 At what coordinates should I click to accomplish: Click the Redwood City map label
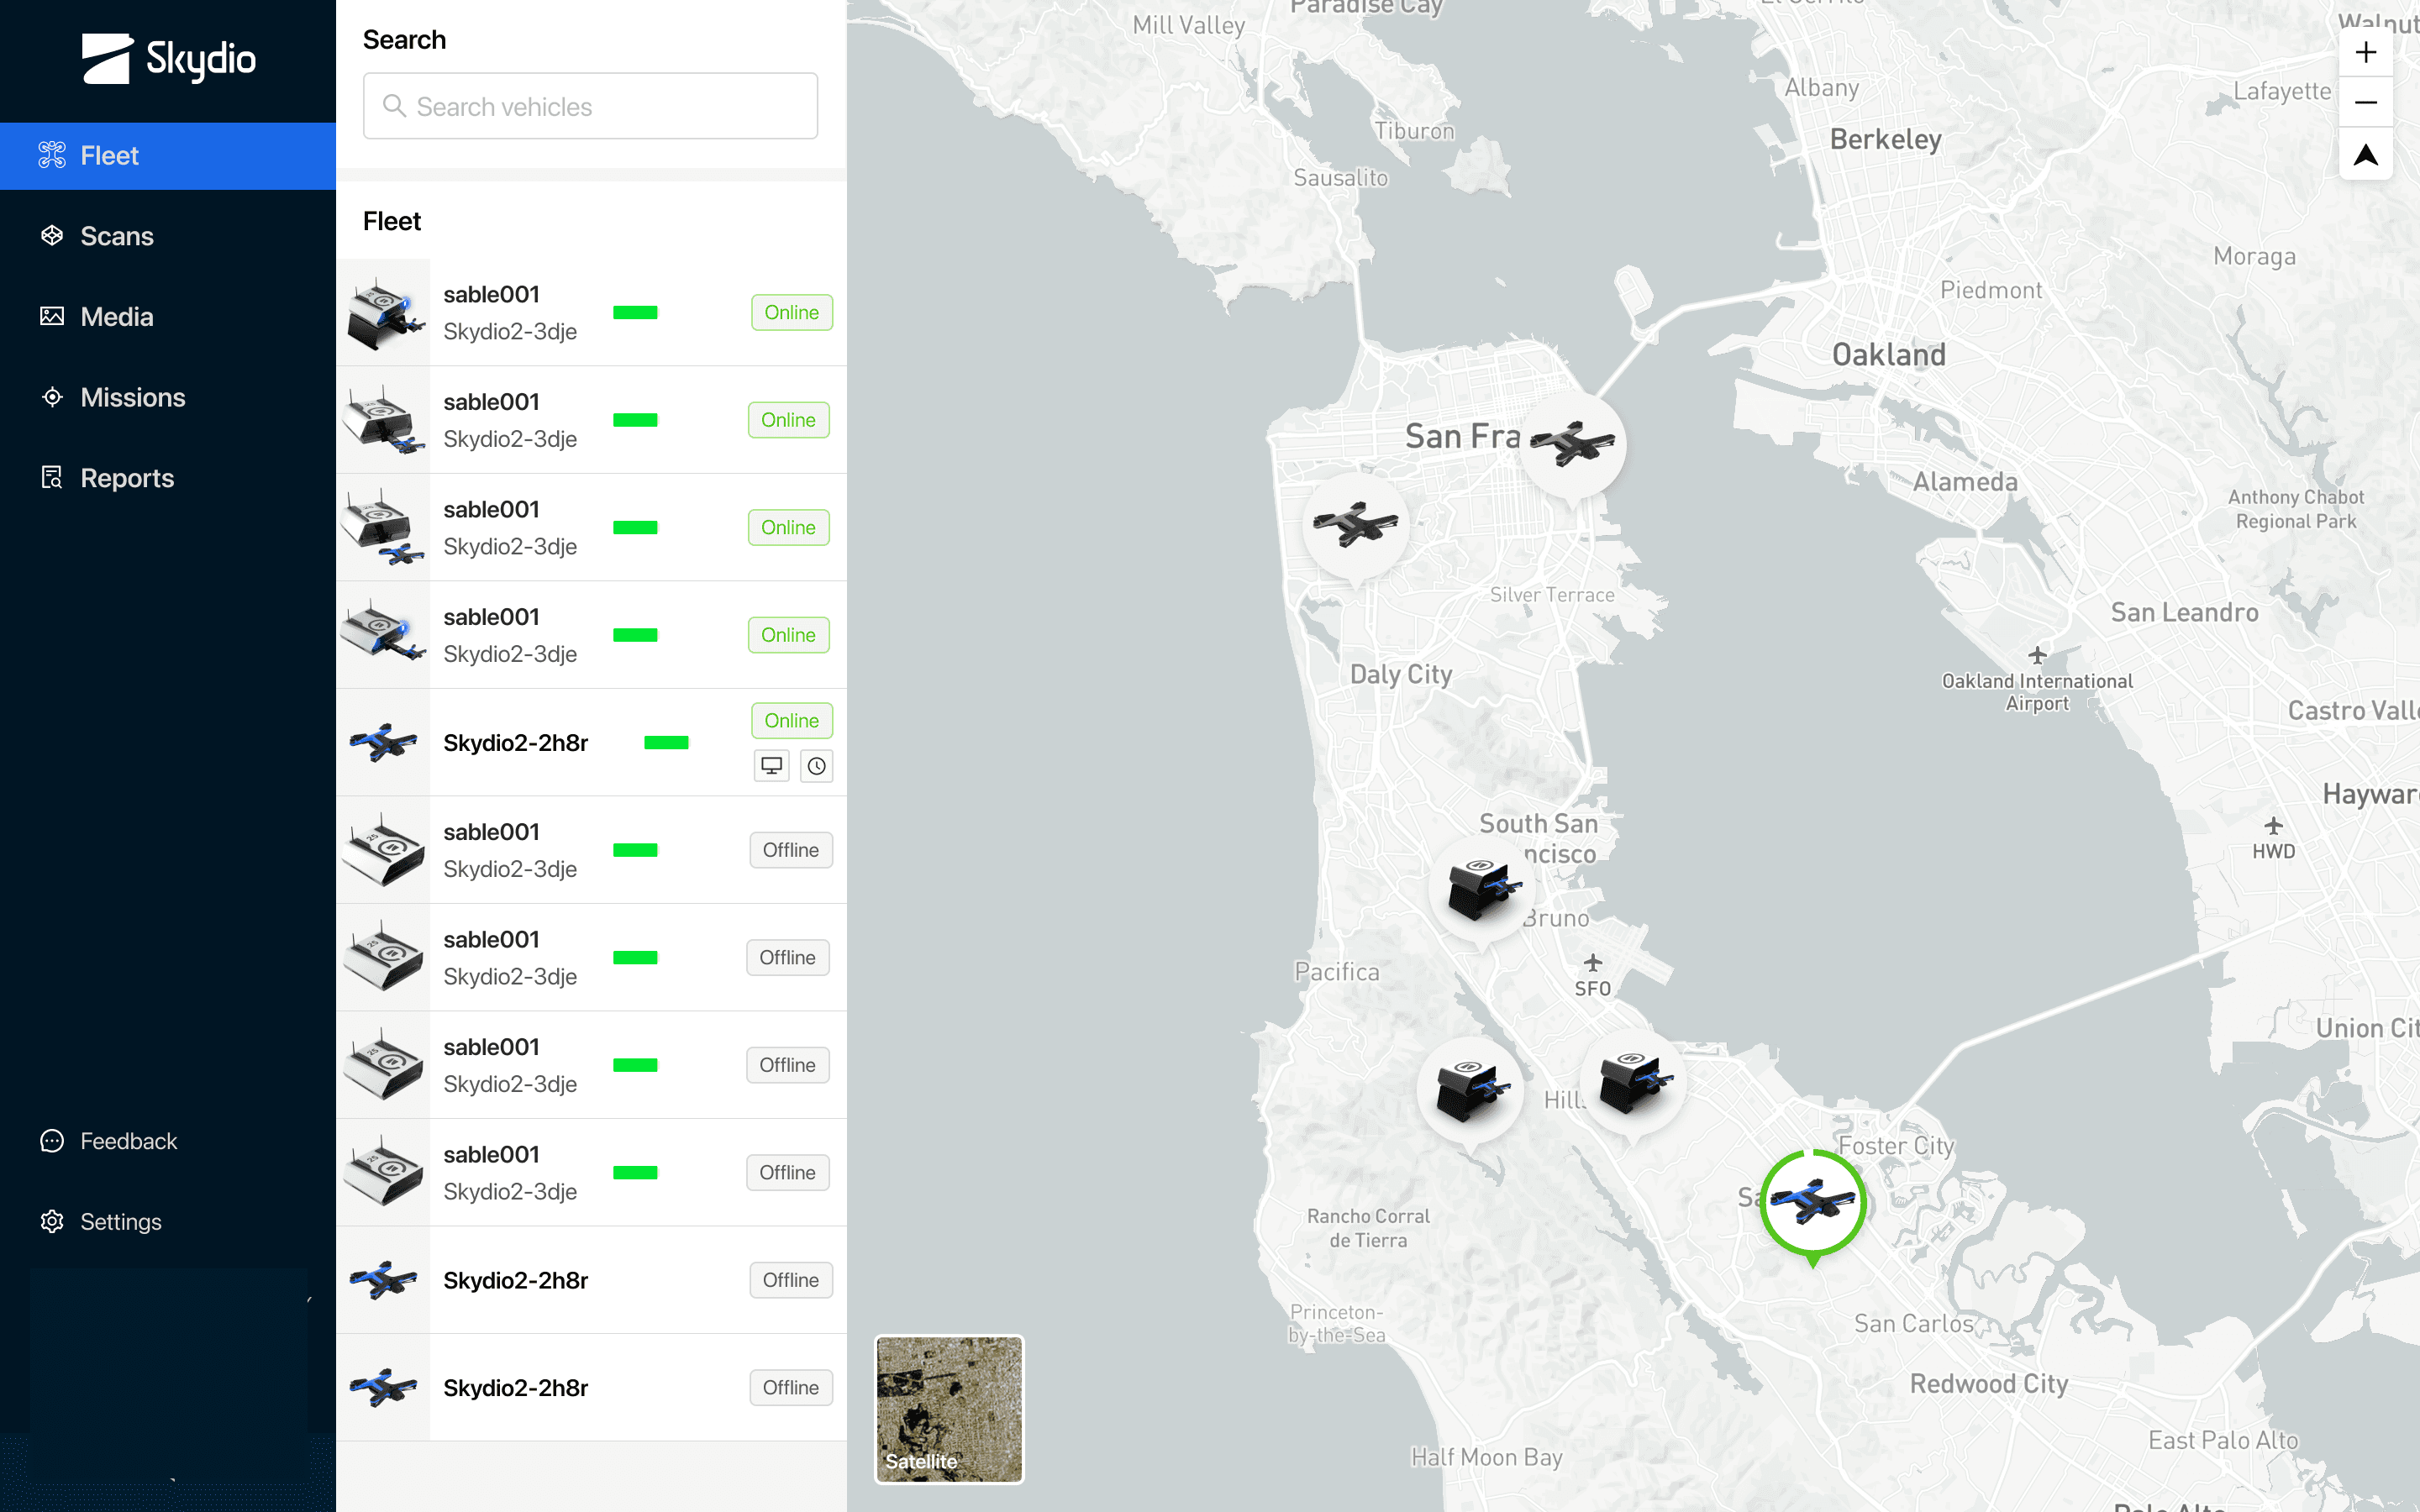(1989, 1384)
